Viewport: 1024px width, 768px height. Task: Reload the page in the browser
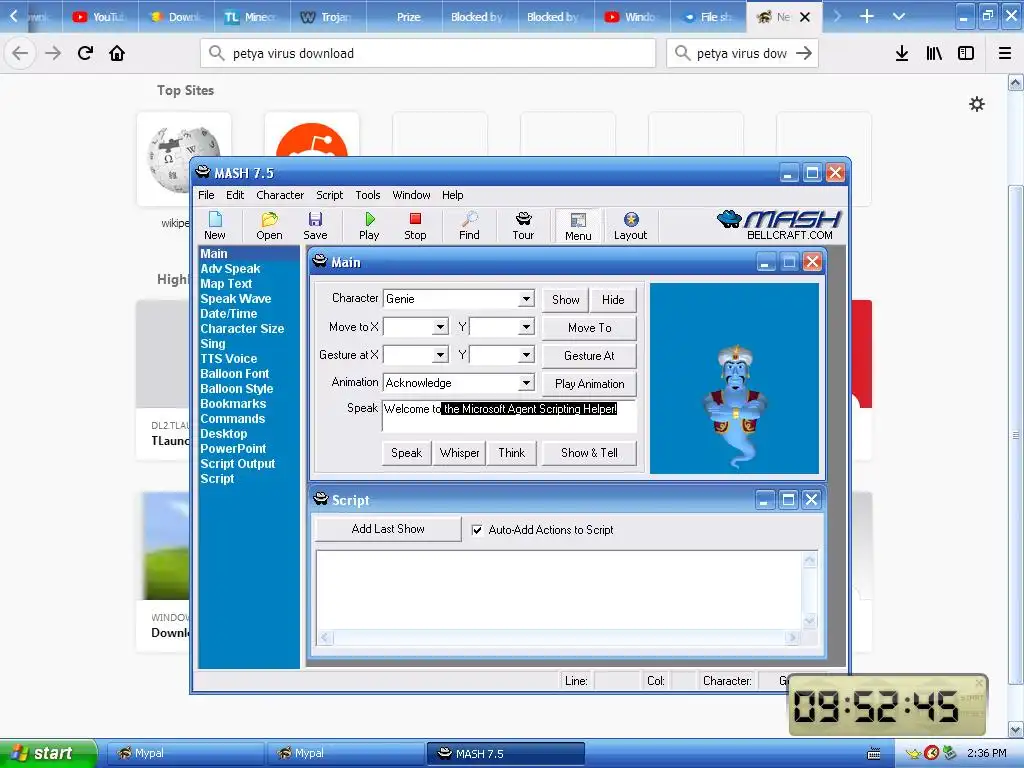tap(85, 53)
